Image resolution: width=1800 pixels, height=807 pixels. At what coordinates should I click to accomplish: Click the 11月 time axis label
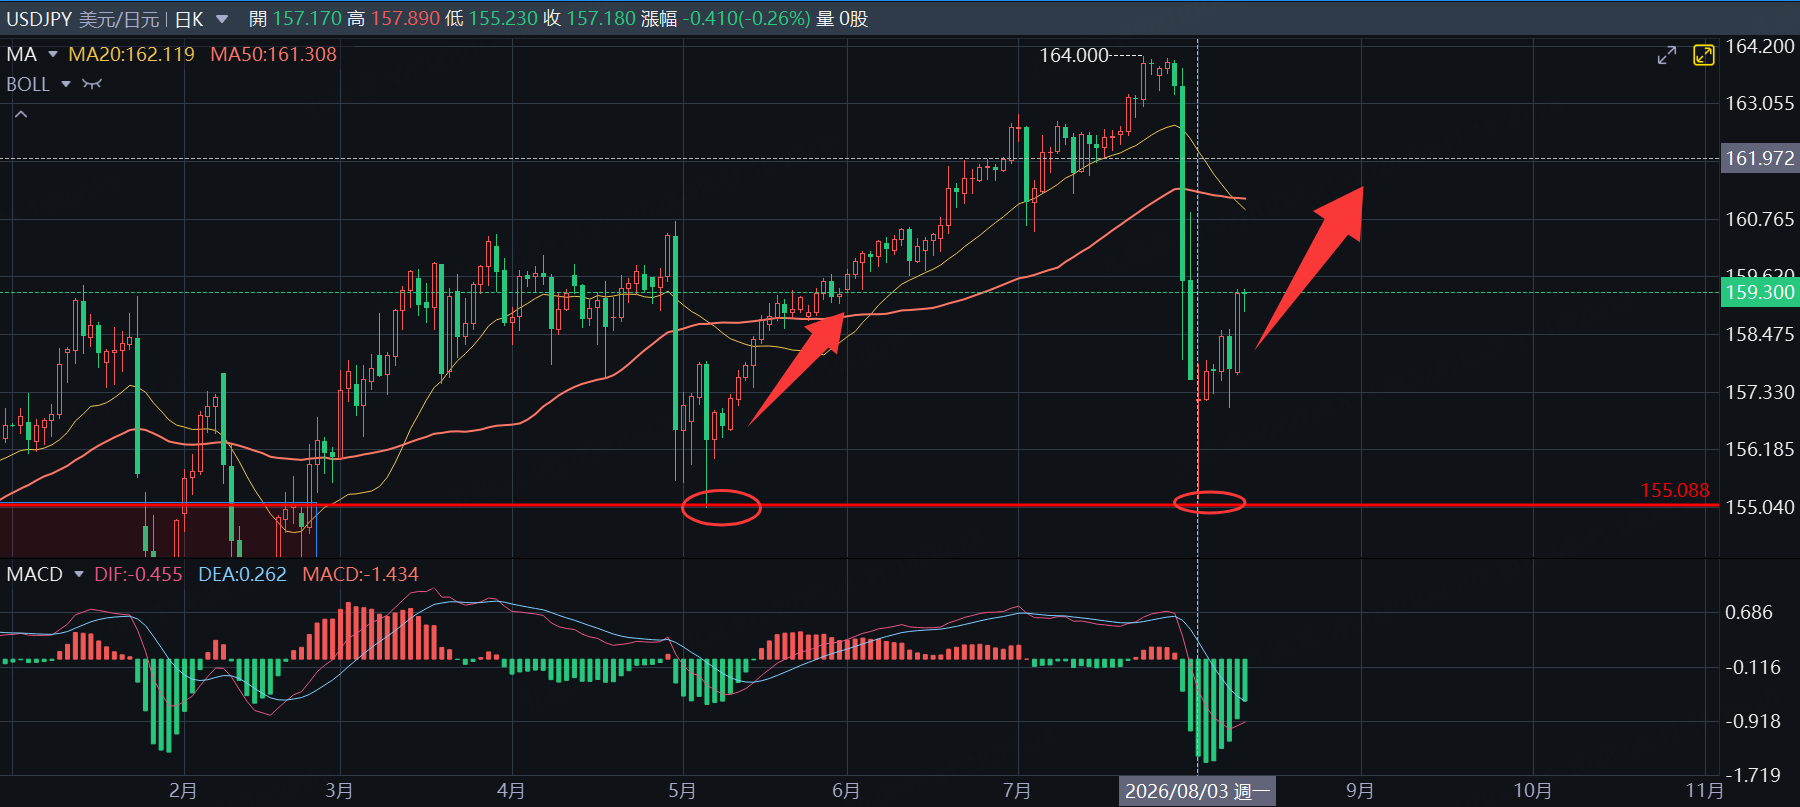[1704, 791]
